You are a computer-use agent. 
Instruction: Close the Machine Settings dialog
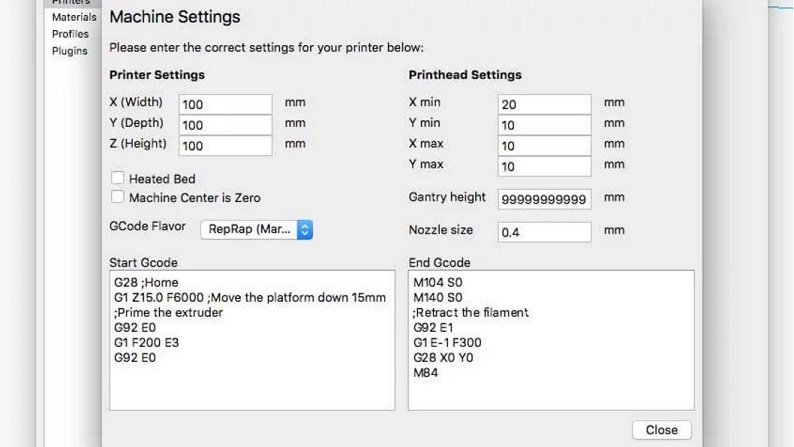[661, 430]
